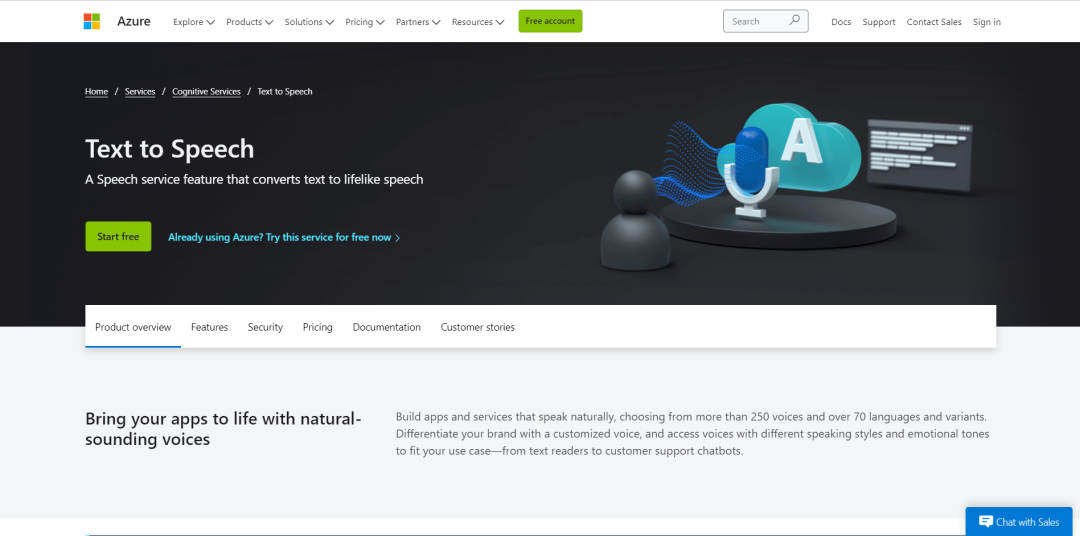
Task: Focus the Search input field
Action: point(765,21)
